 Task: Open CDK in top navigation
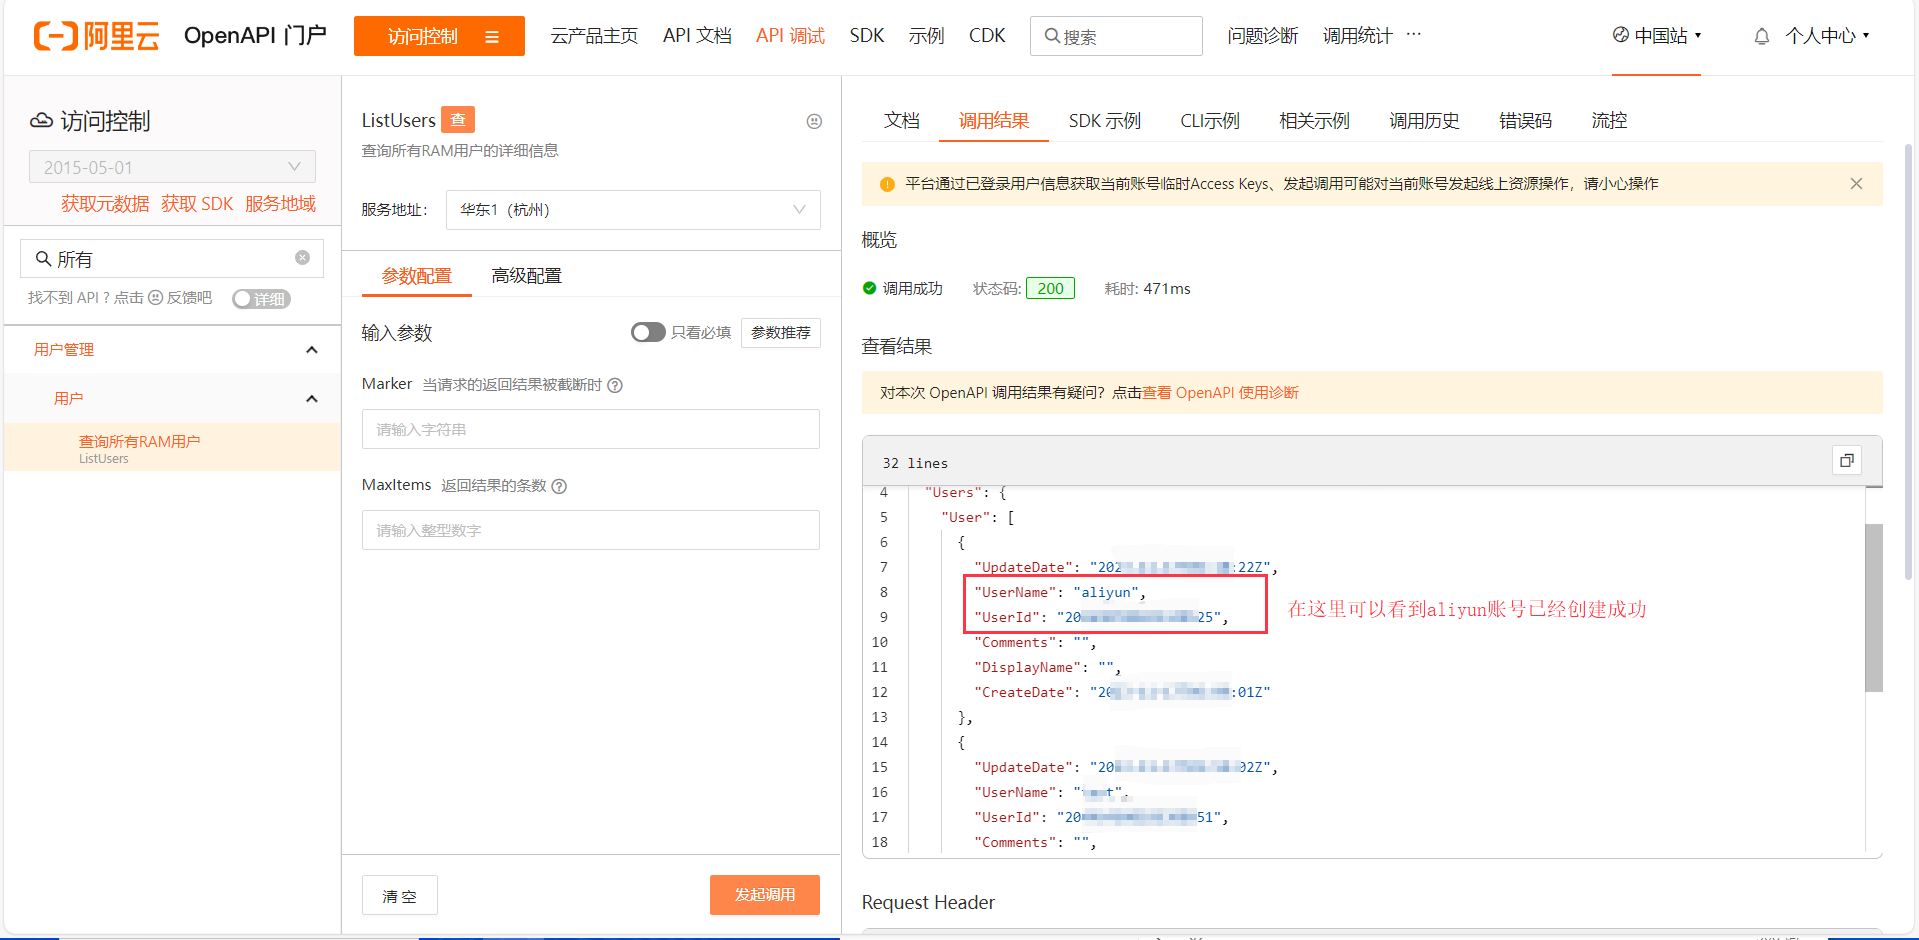click(x=987, y=36)
